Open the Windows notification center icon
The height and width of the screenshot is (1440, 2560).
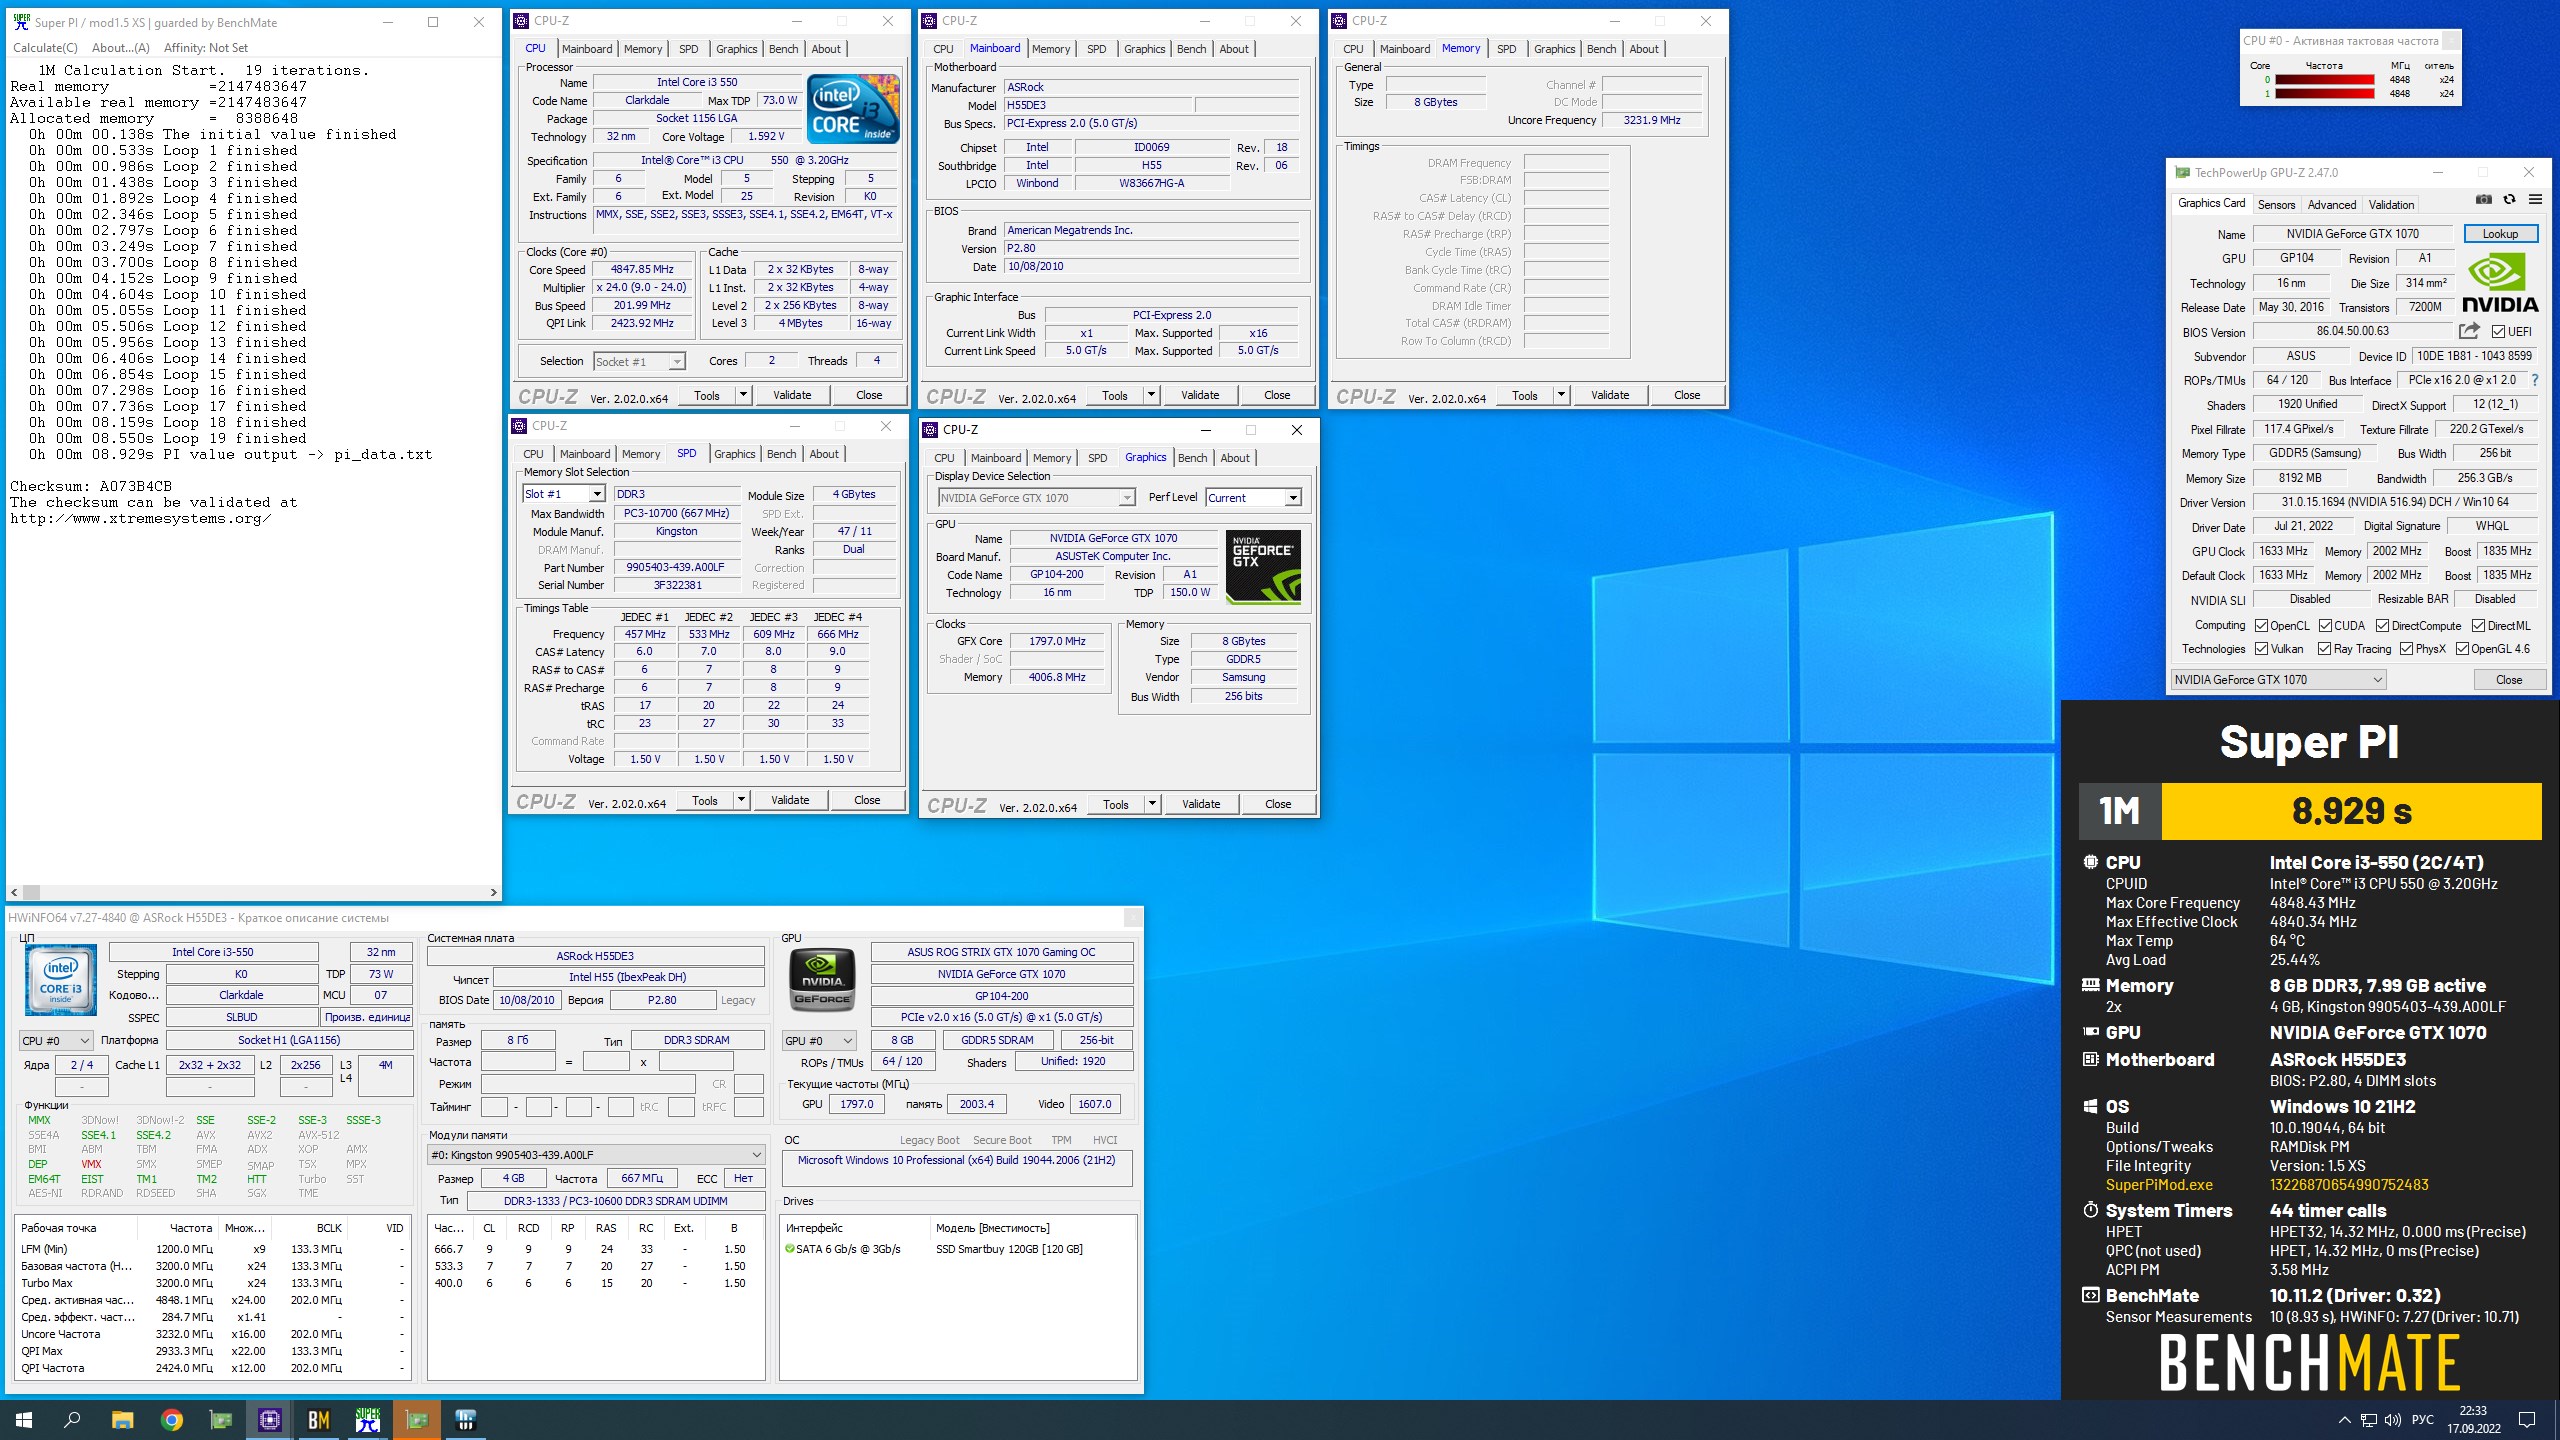[x=2527, y=1420]
